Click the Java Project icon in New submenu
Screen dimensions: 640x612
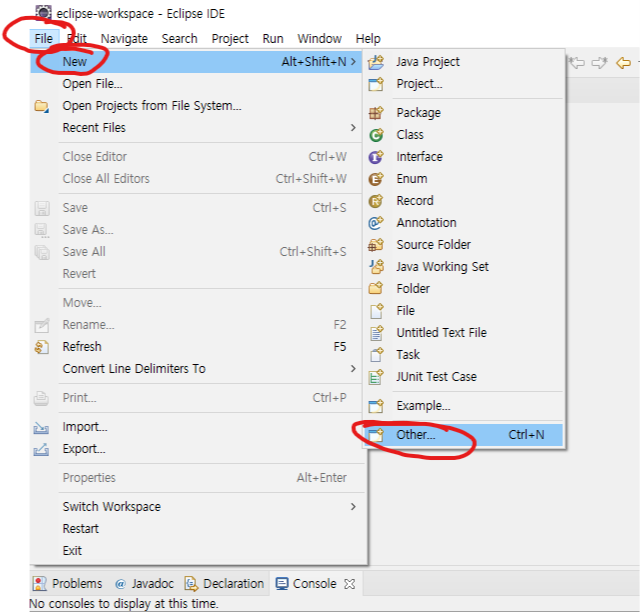[376, 62]
